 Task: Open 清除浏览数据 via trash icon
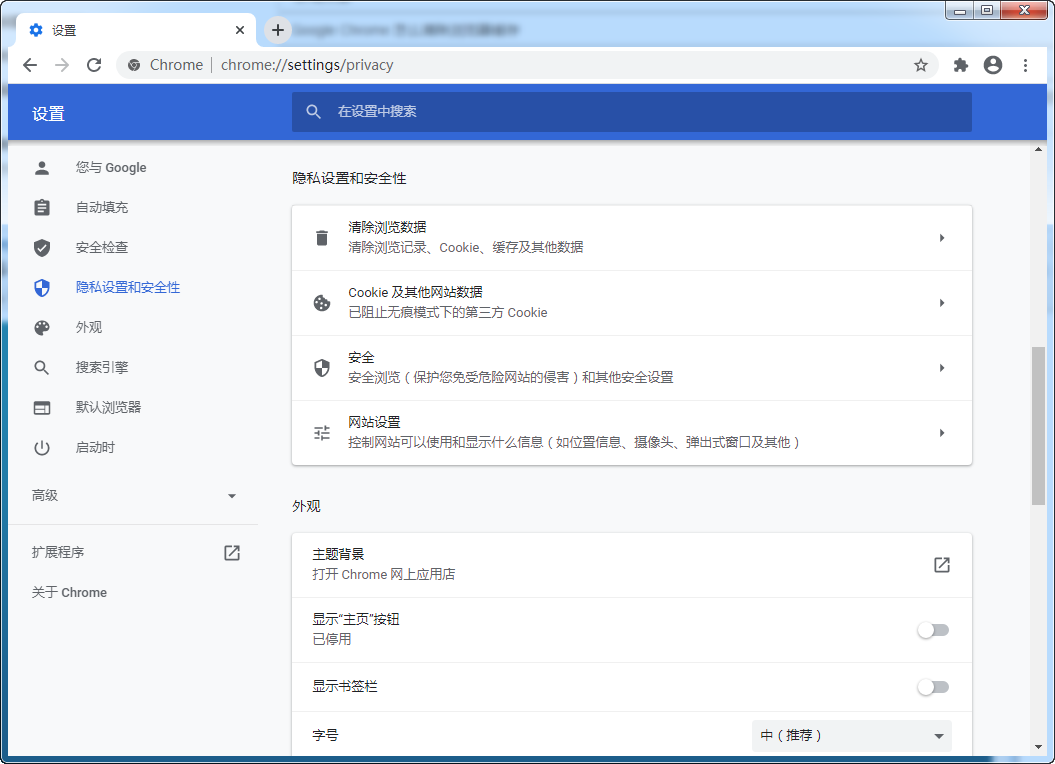point(321,237)
